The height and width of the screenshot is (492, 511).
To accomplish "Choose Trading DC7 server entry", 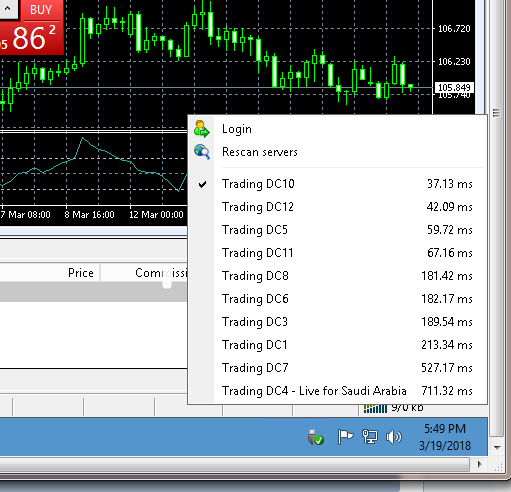I will click(337, 368).
